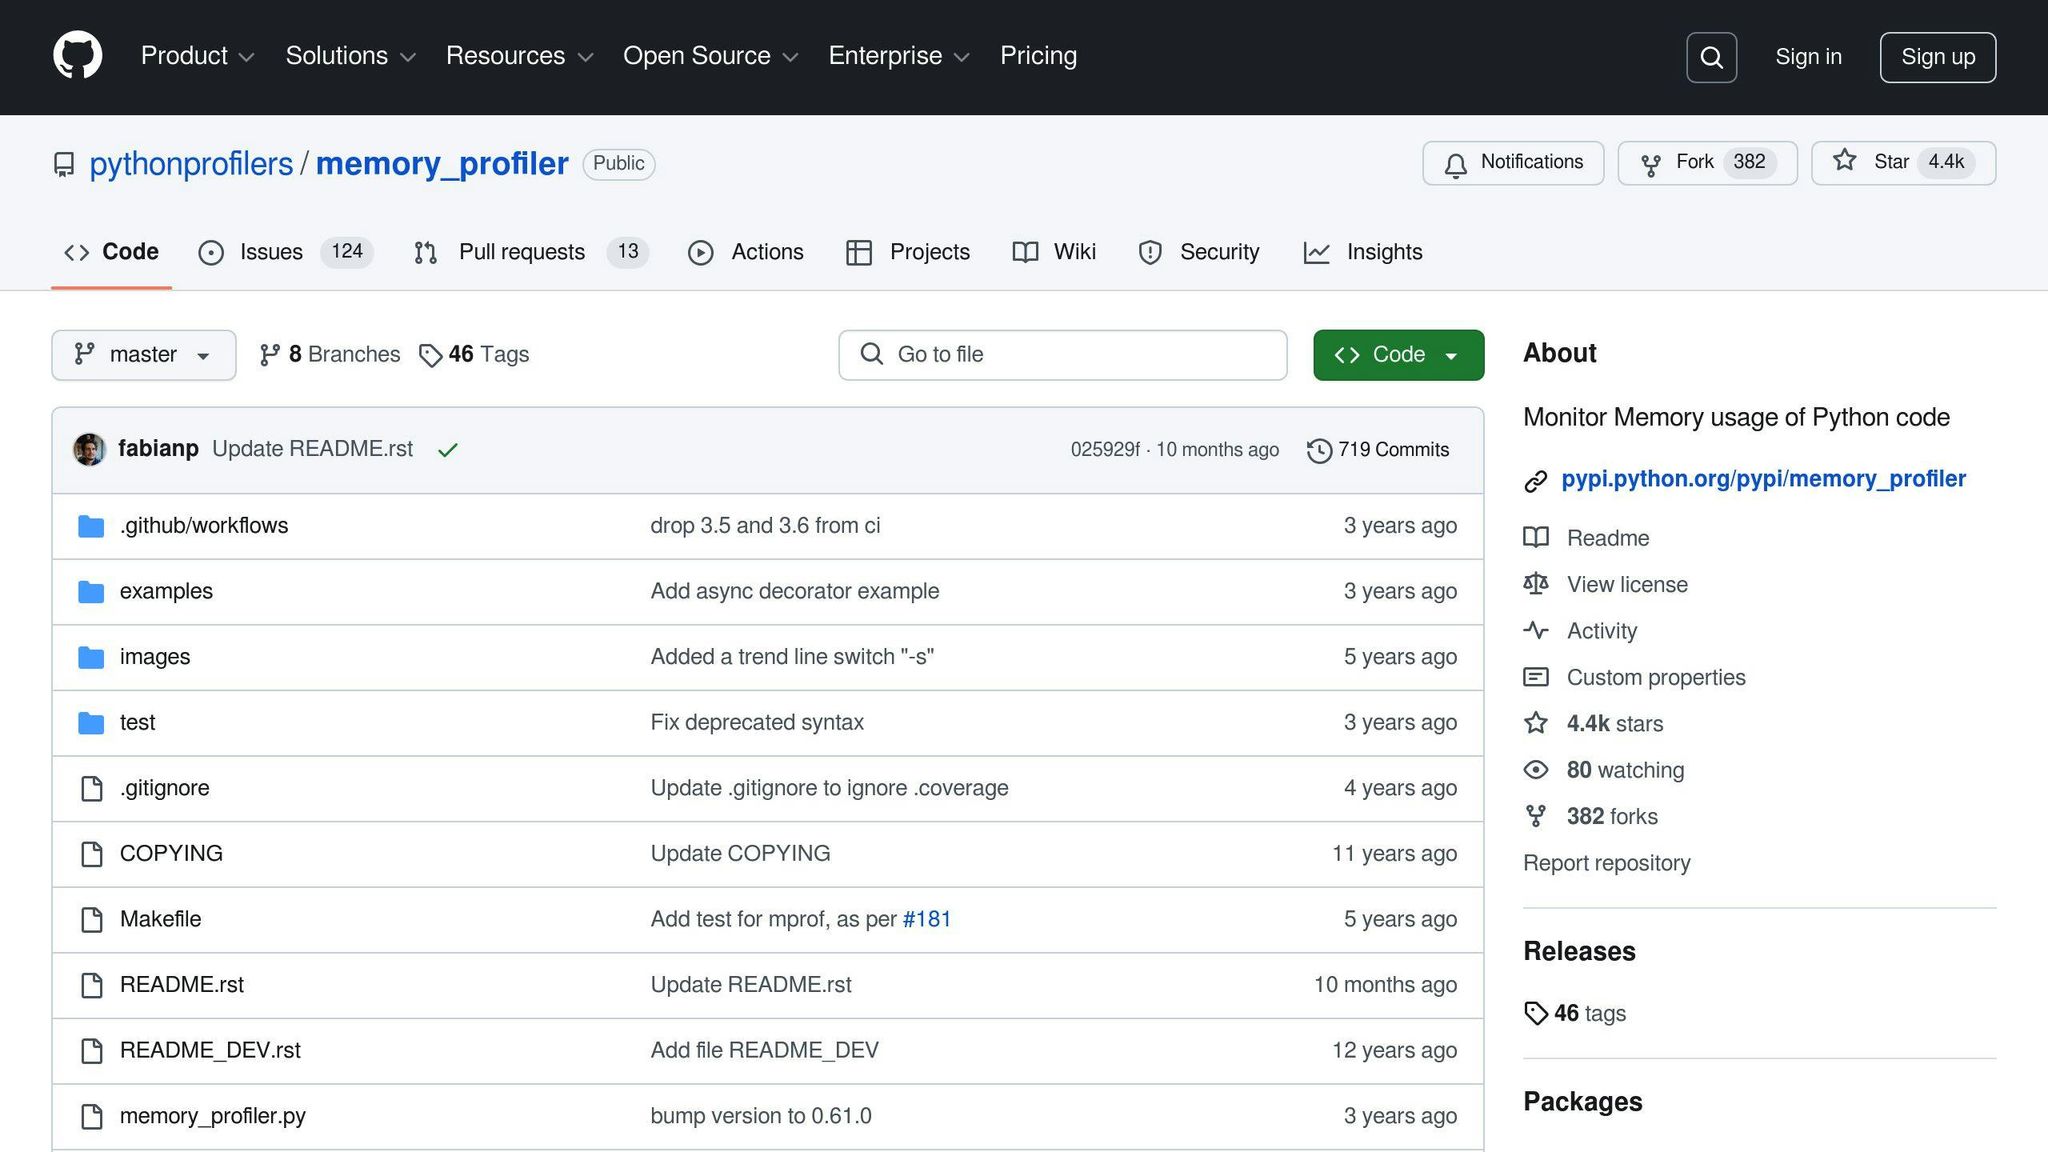Image resolution: width=2048 pixels, height=1152 pixels.
Task: Click the commit check mark next to fabianp
Action: coord(447,449)
